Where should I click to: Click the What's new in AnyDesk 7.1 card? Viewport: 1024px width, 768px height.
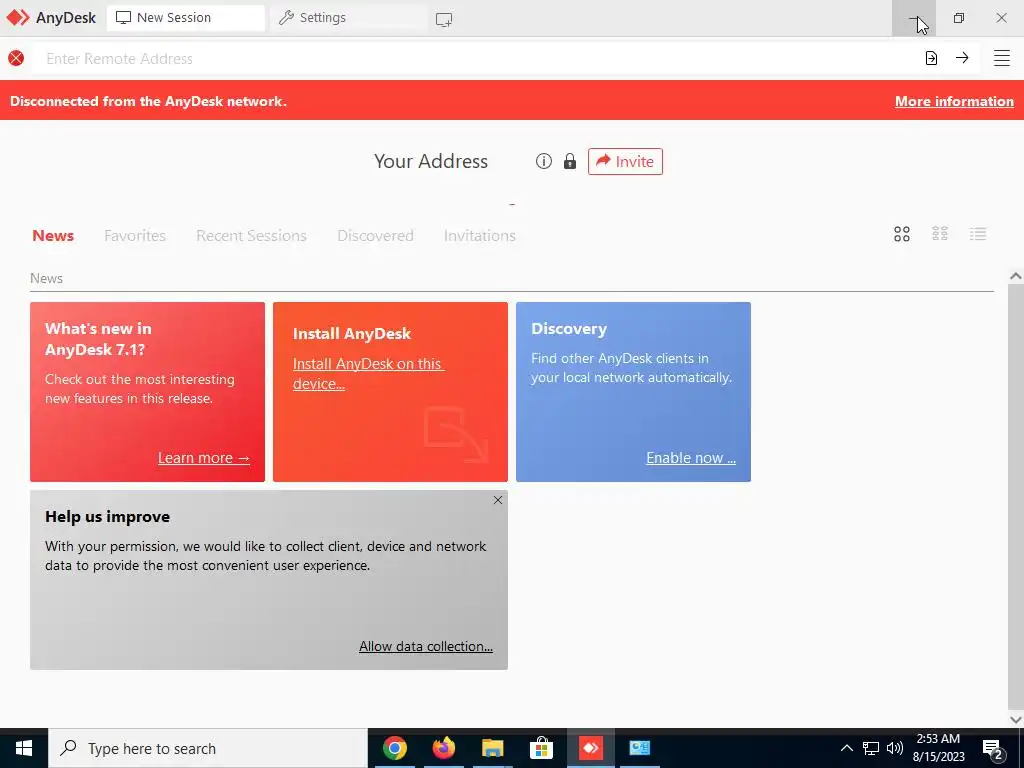click(148, 392)
